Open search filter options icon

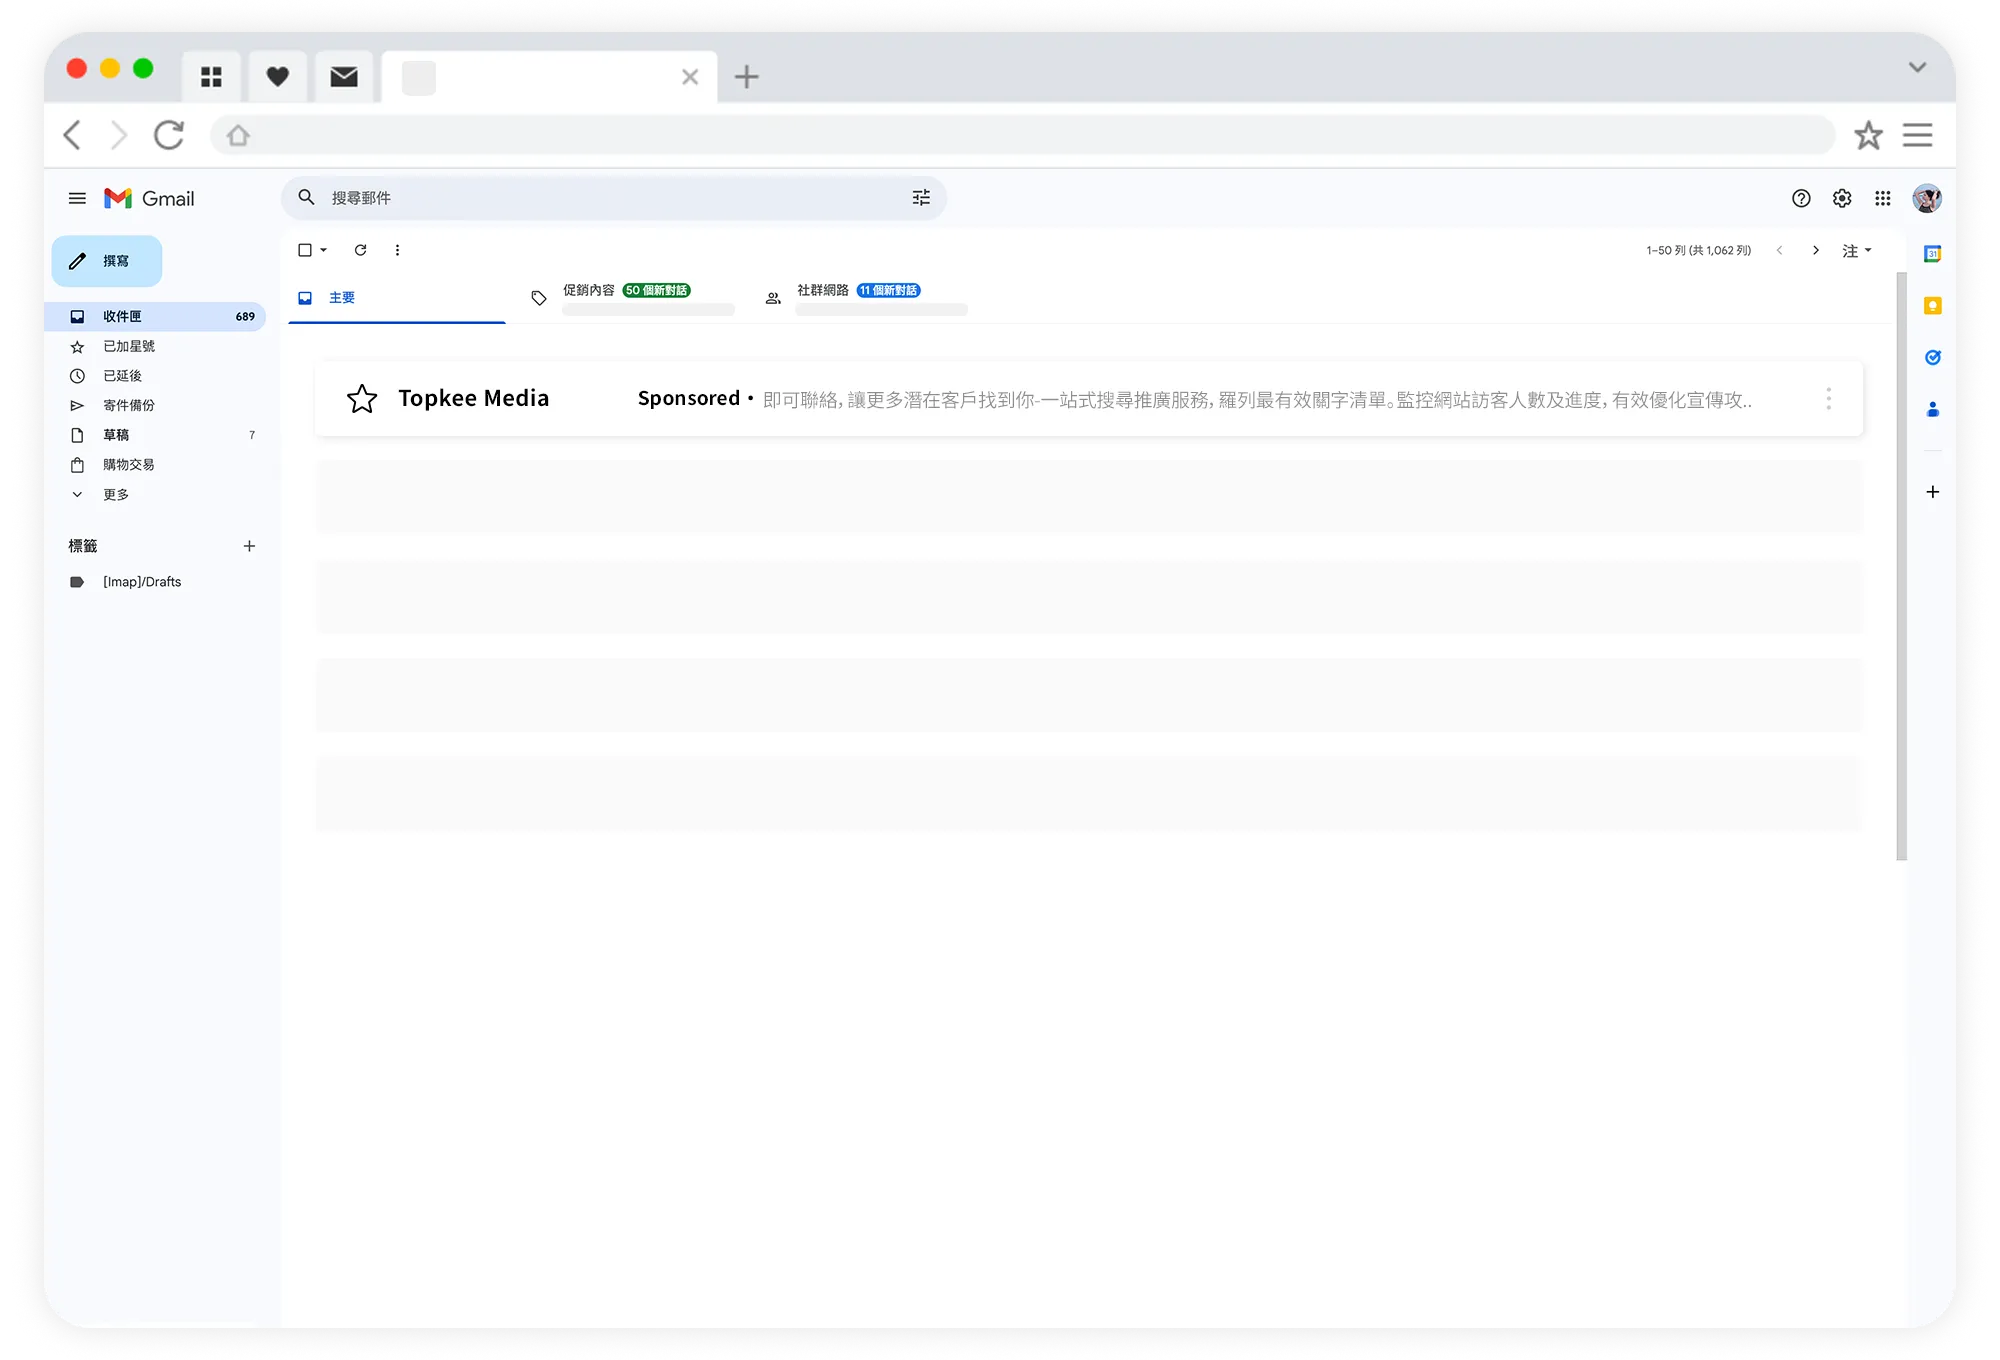tap(921, 198)
